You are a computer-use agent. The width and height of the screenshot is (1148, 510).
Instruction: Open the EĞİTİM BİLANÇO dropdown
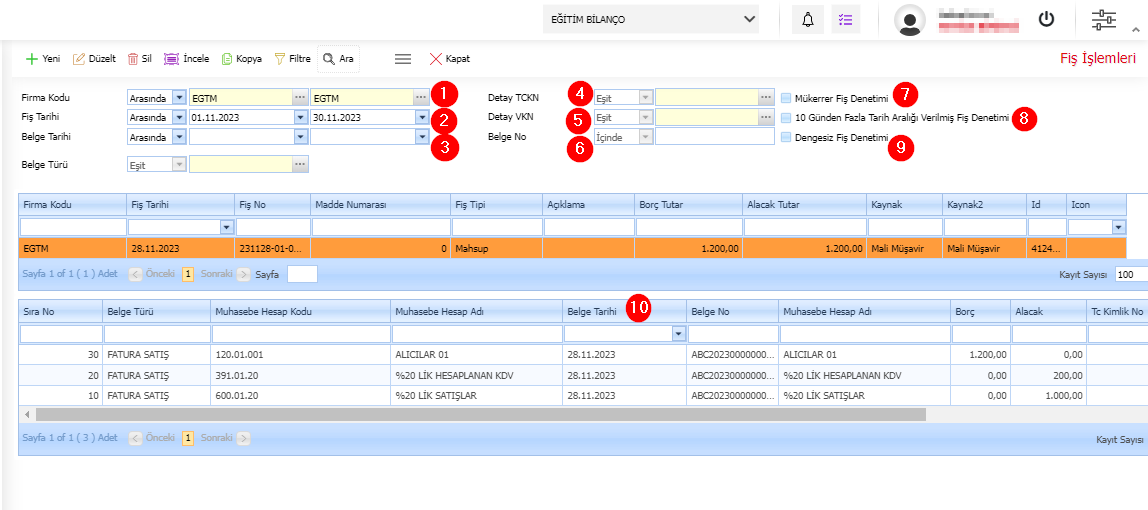(x=651, y=19)
